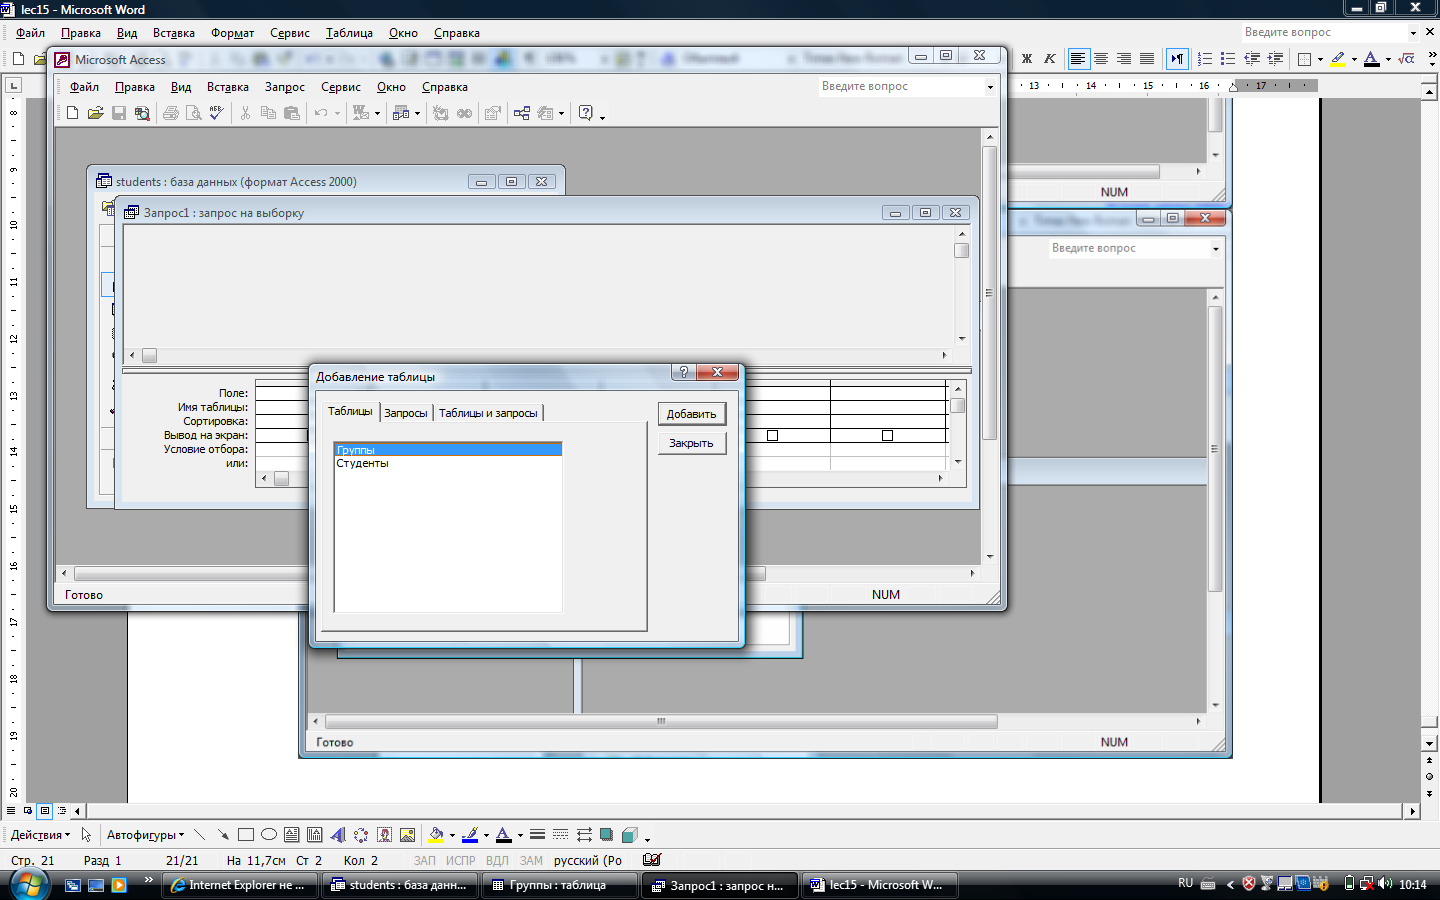Open the Line Style options
This screenshot has width=1440, height=900.
pyautogui.click(x=537, y=834)
